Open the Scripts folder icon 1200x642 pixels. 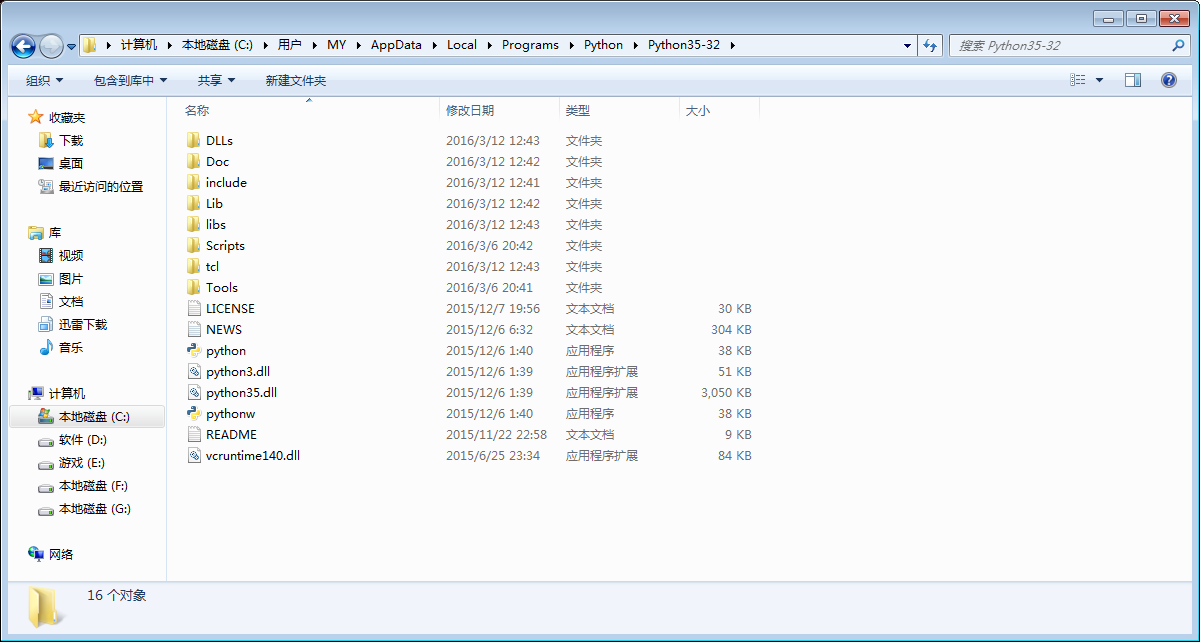[195, 246]
